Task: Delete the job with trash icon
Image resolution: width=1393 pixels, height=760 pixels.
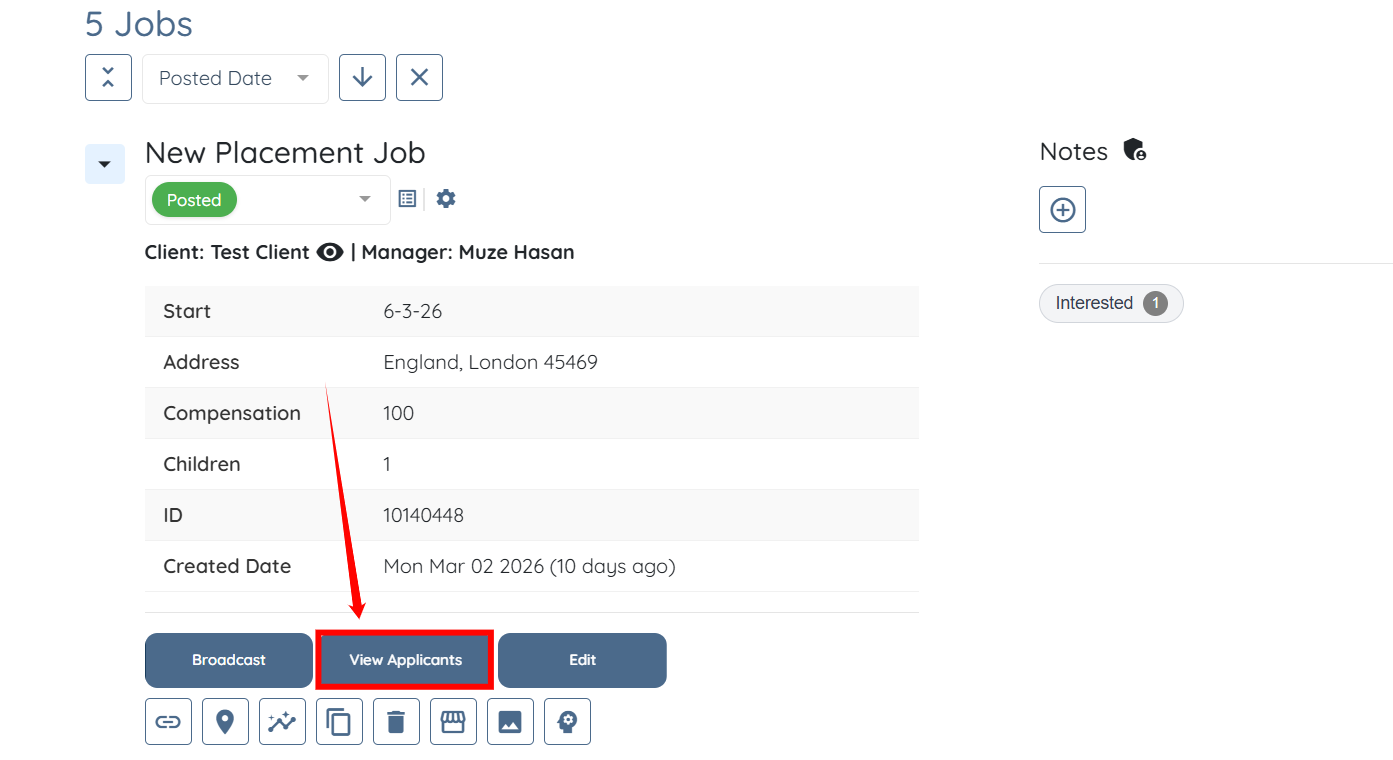Action: (396, 721)
